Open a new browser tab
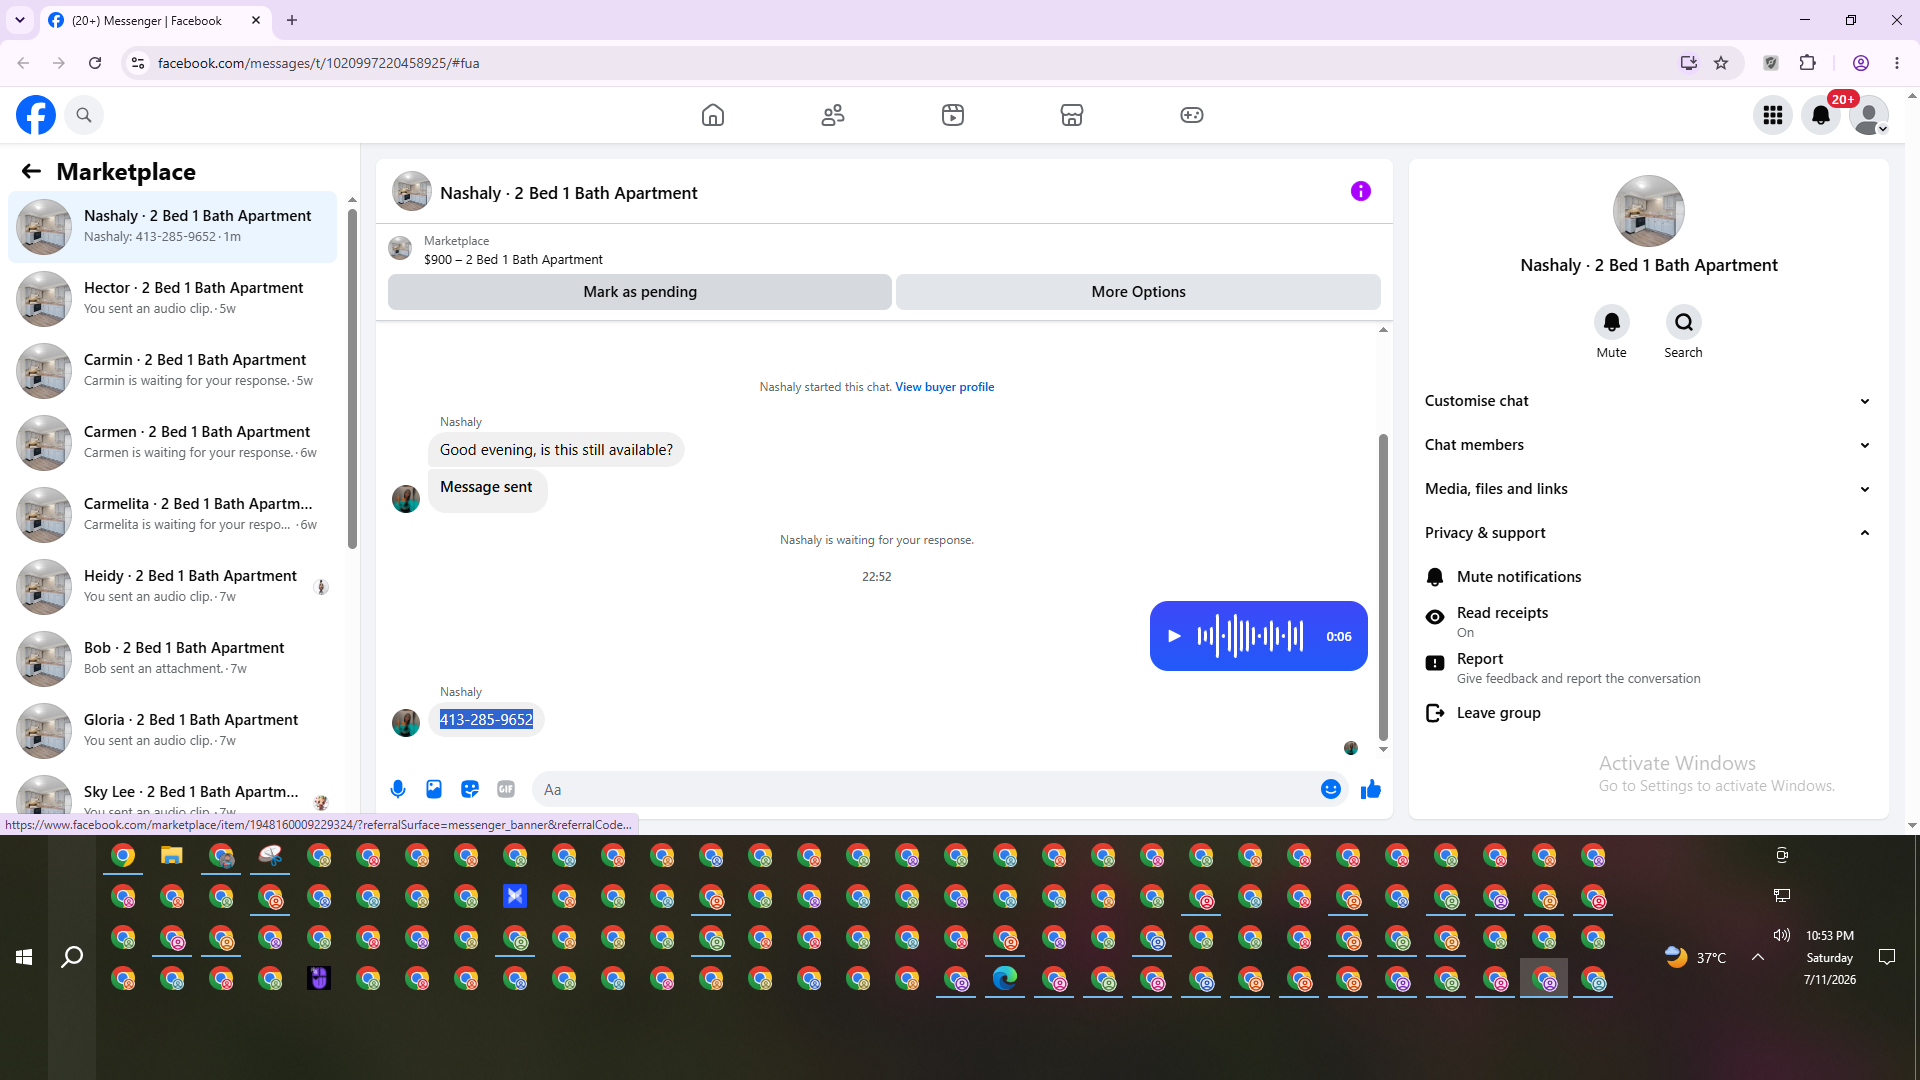The height and width of the screenshot is (1080, 1920). tap(292, 20)
